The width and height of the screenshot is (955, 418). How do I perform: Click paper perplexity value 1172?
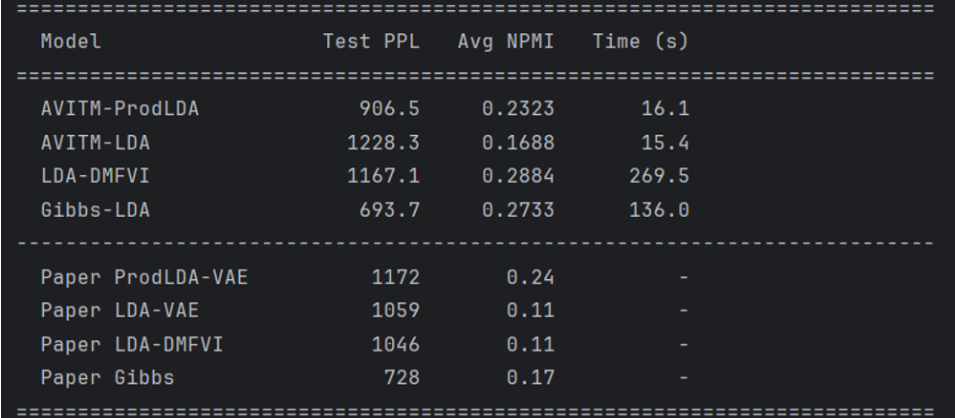[x=395, y=277]
